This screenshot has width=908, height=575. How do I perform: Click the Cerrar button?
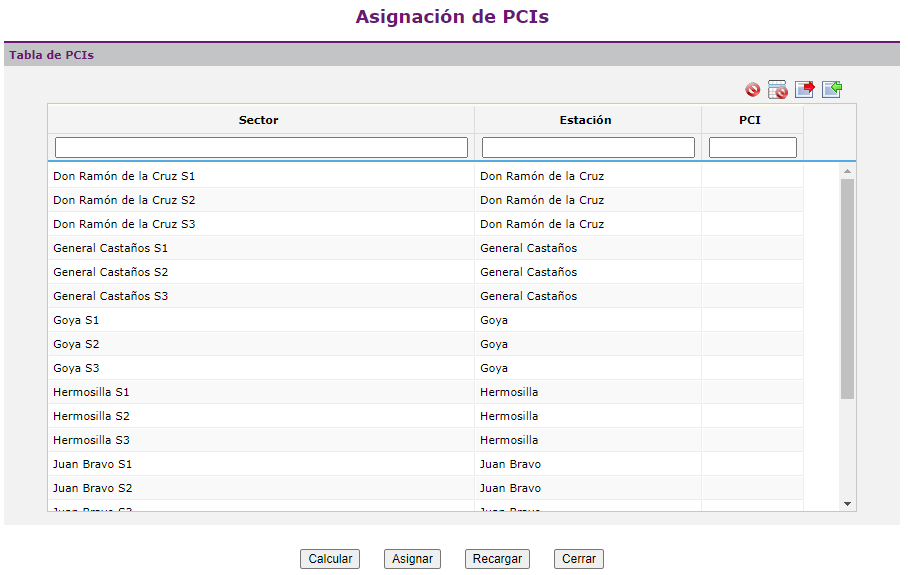coord(579,559)
